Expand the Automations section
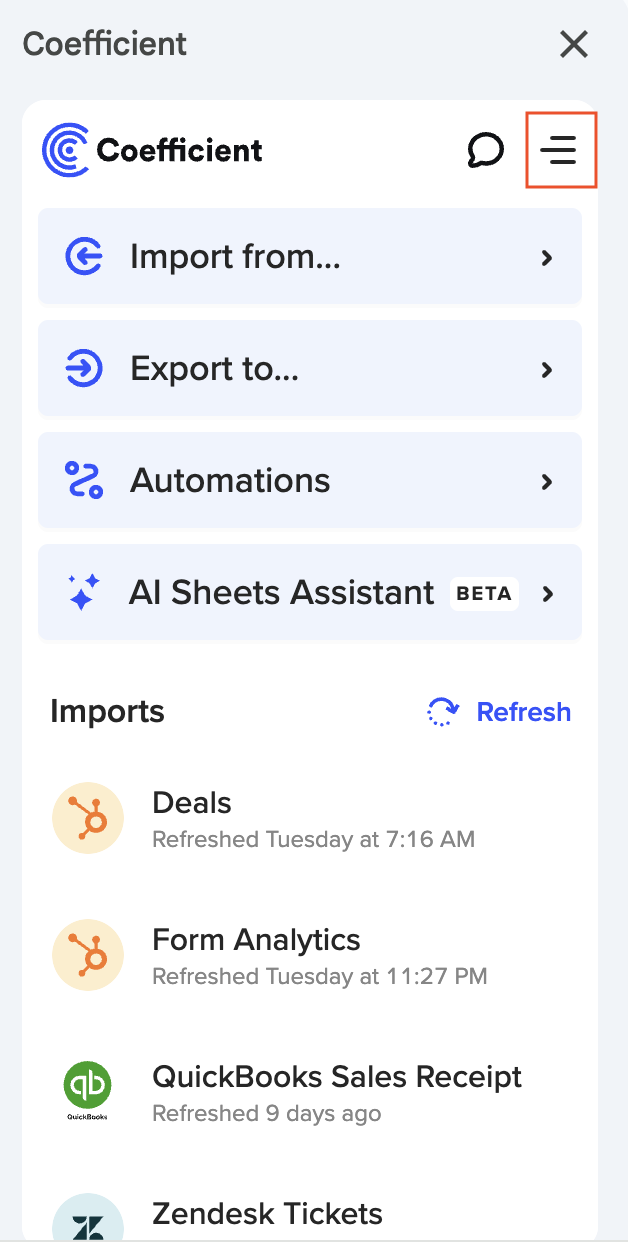Screen dimensions: 628x1242 [x=310, y=480]
